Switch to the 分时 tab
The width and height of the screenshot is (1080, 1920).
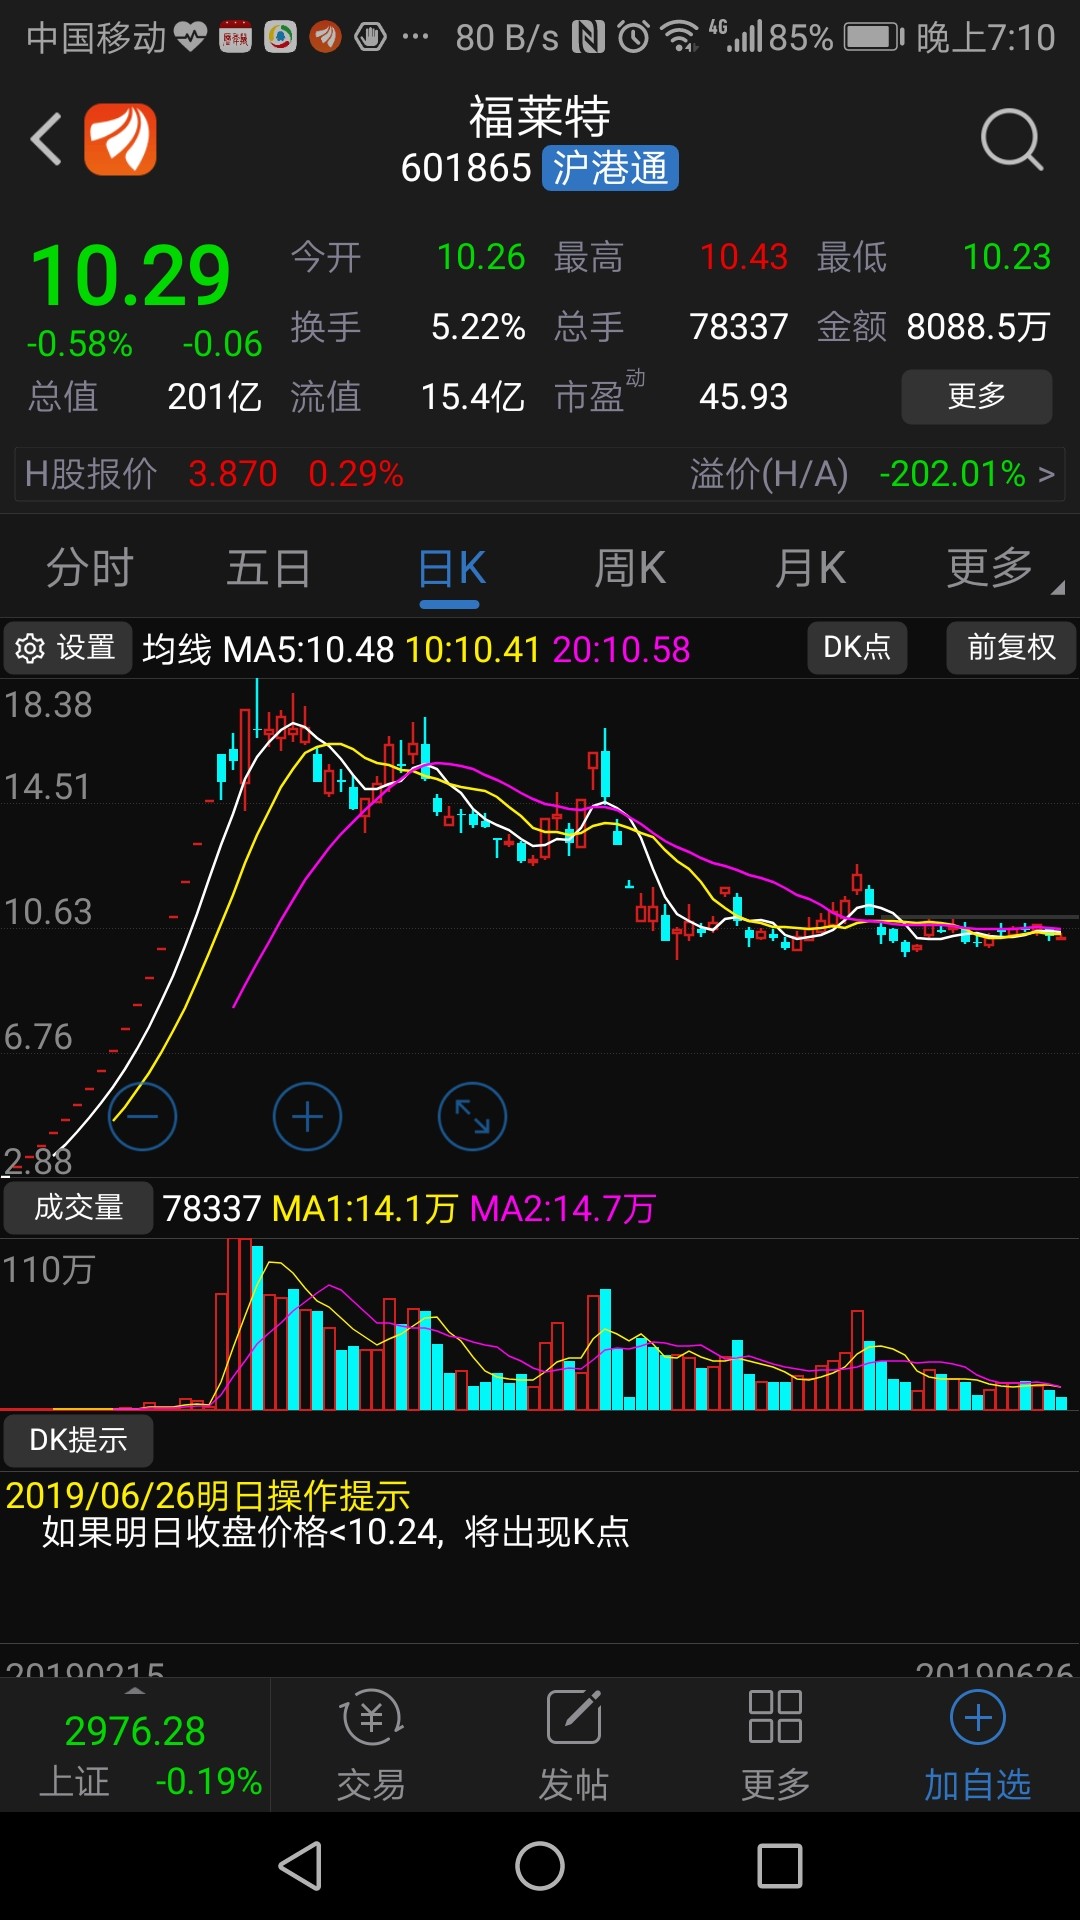90,568
